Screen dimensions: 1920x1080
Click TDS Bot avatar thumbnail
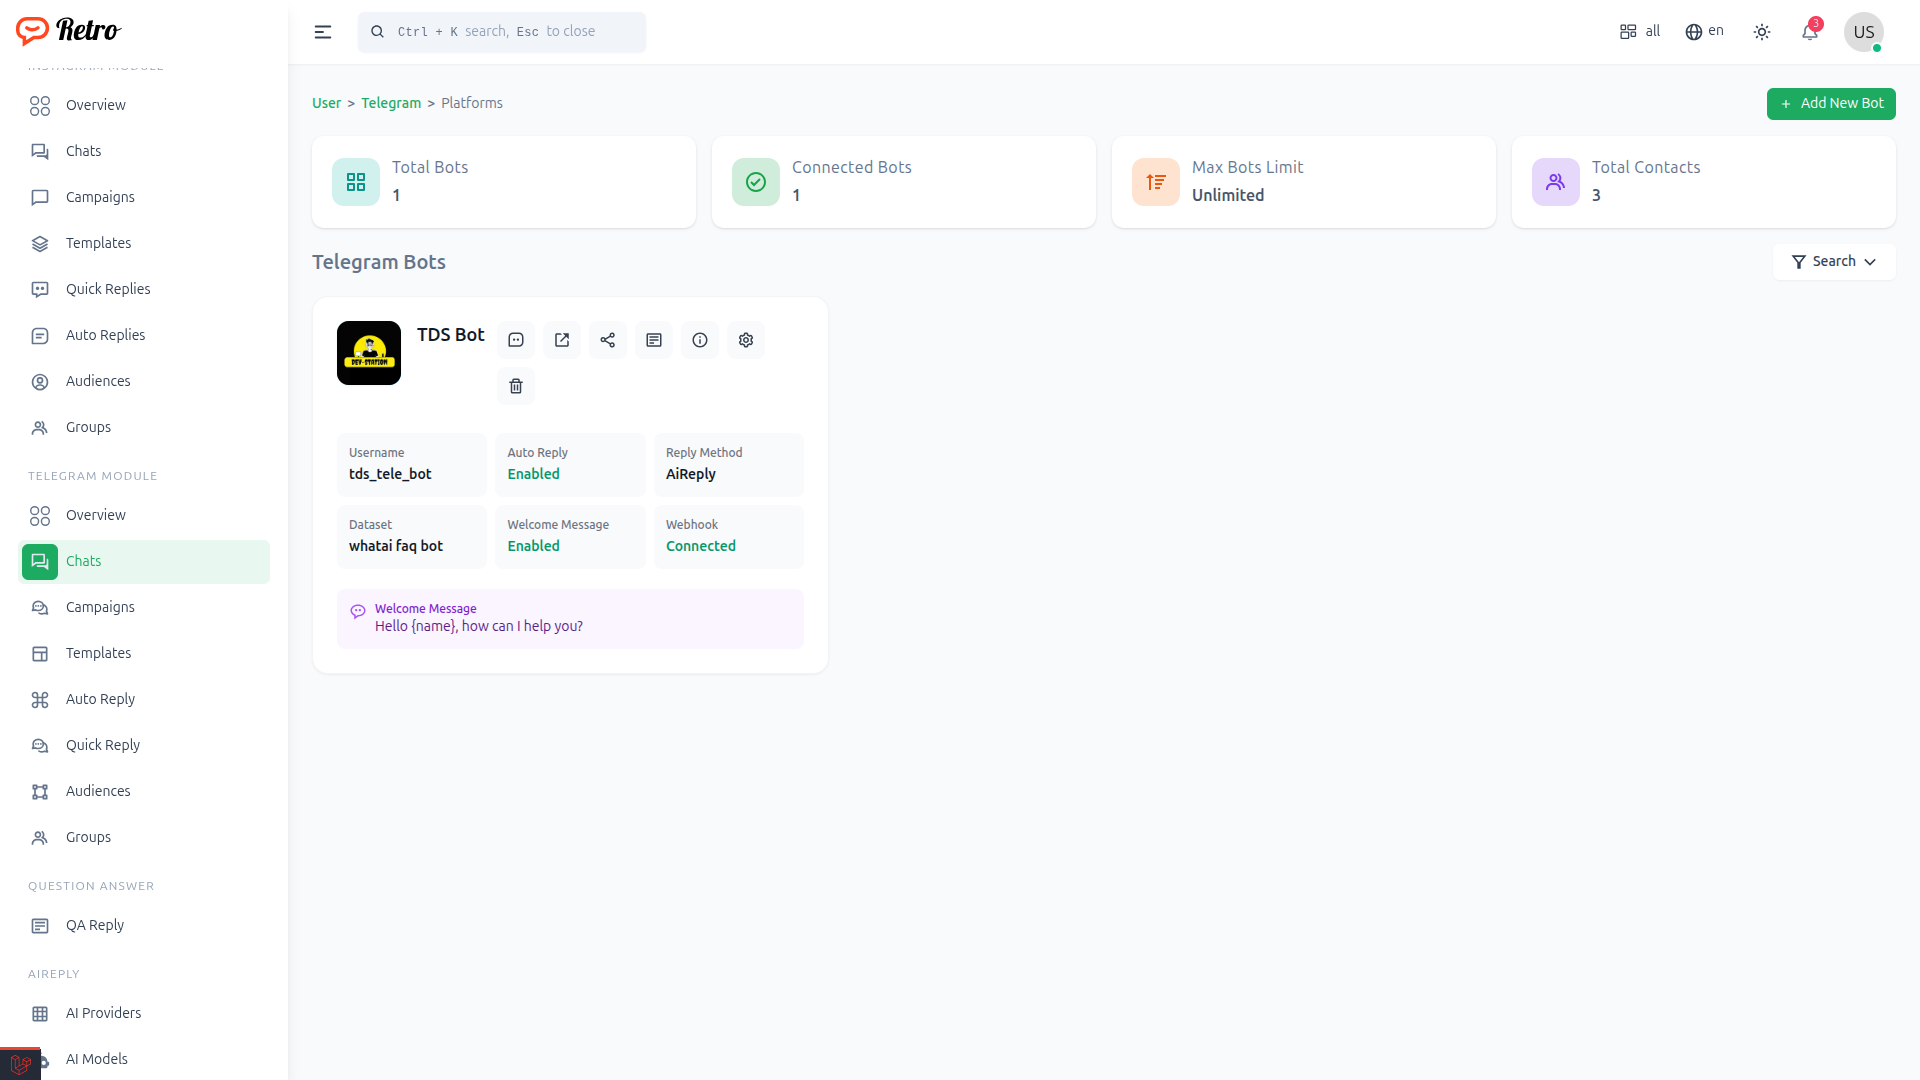tap(369, 353)
